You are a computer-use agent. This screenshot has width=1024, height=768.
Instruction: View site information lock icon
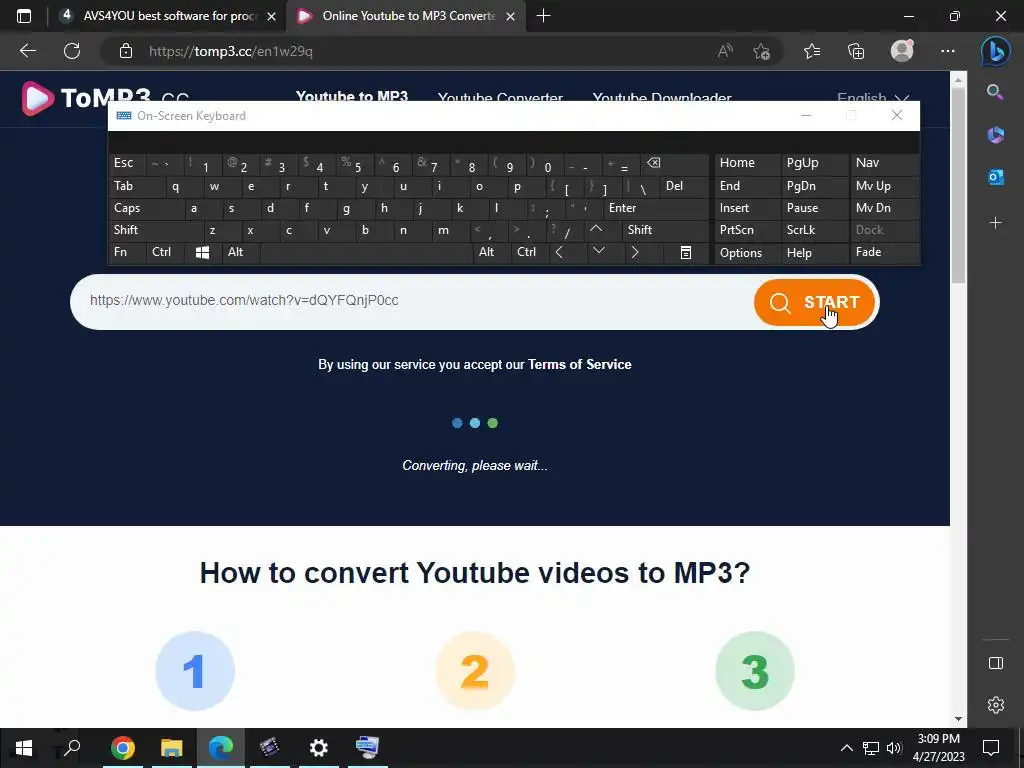point(126,51)
